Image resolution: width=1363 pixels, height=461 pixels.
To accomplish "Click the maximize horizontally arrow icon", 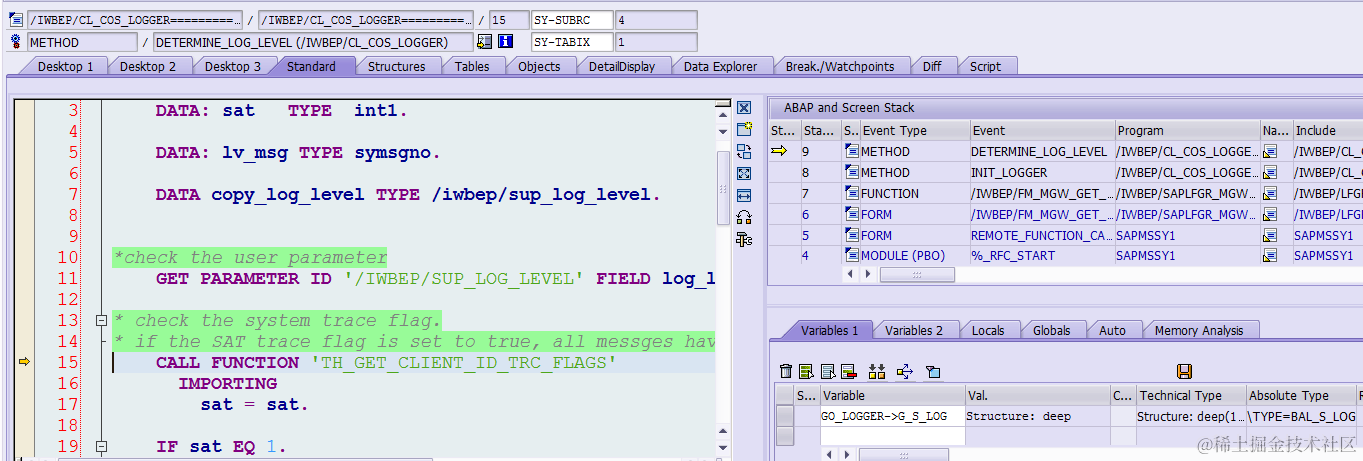I will coord(743,195).
